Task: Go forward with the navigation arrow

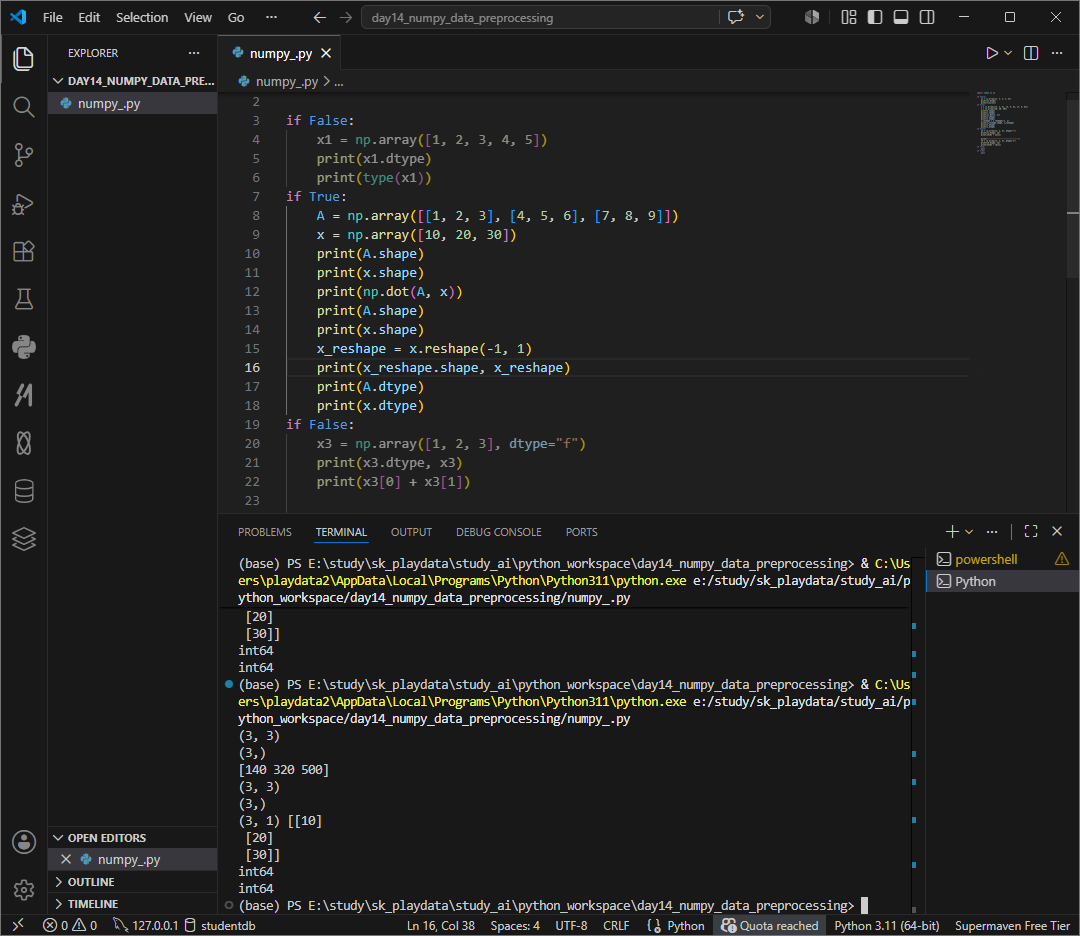Action: (346, 17)
